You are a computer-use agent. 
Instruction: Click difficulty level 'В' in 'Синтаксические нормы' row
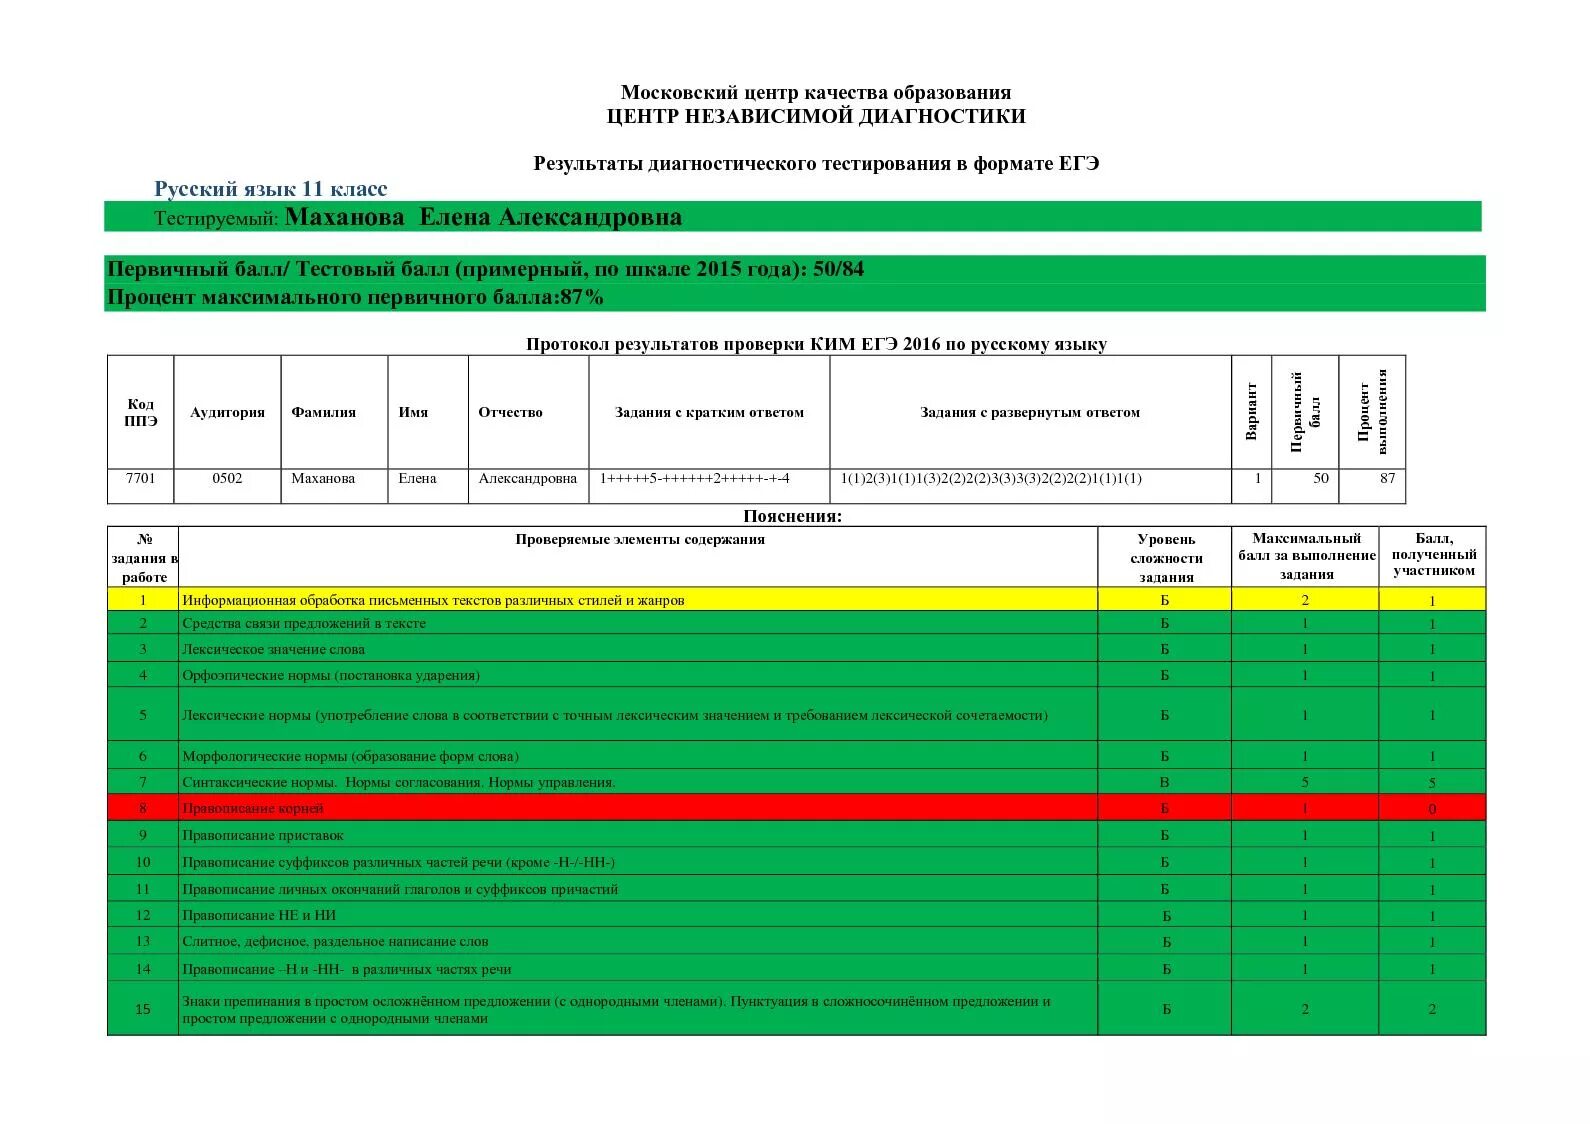[1165, 782]
